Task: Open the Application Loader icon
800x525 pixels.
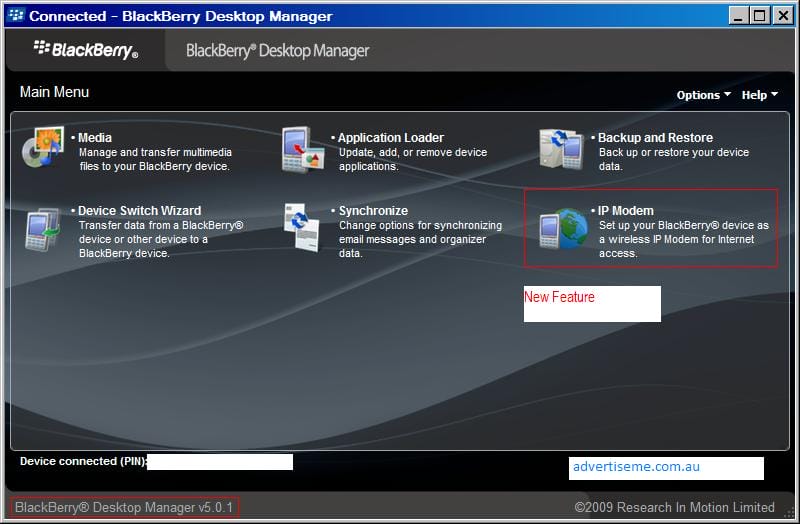Action: [x=302, y=150]
